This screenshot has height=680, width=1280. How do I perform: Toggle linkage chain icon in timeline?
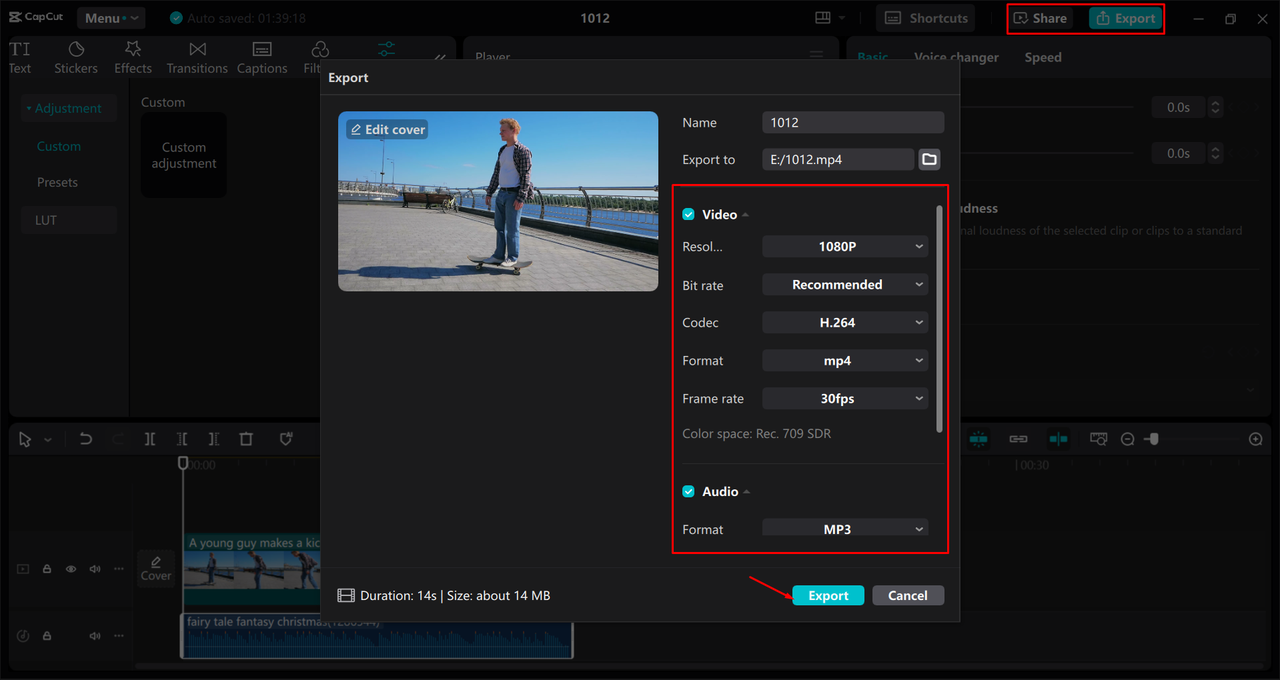[1018, 439]
